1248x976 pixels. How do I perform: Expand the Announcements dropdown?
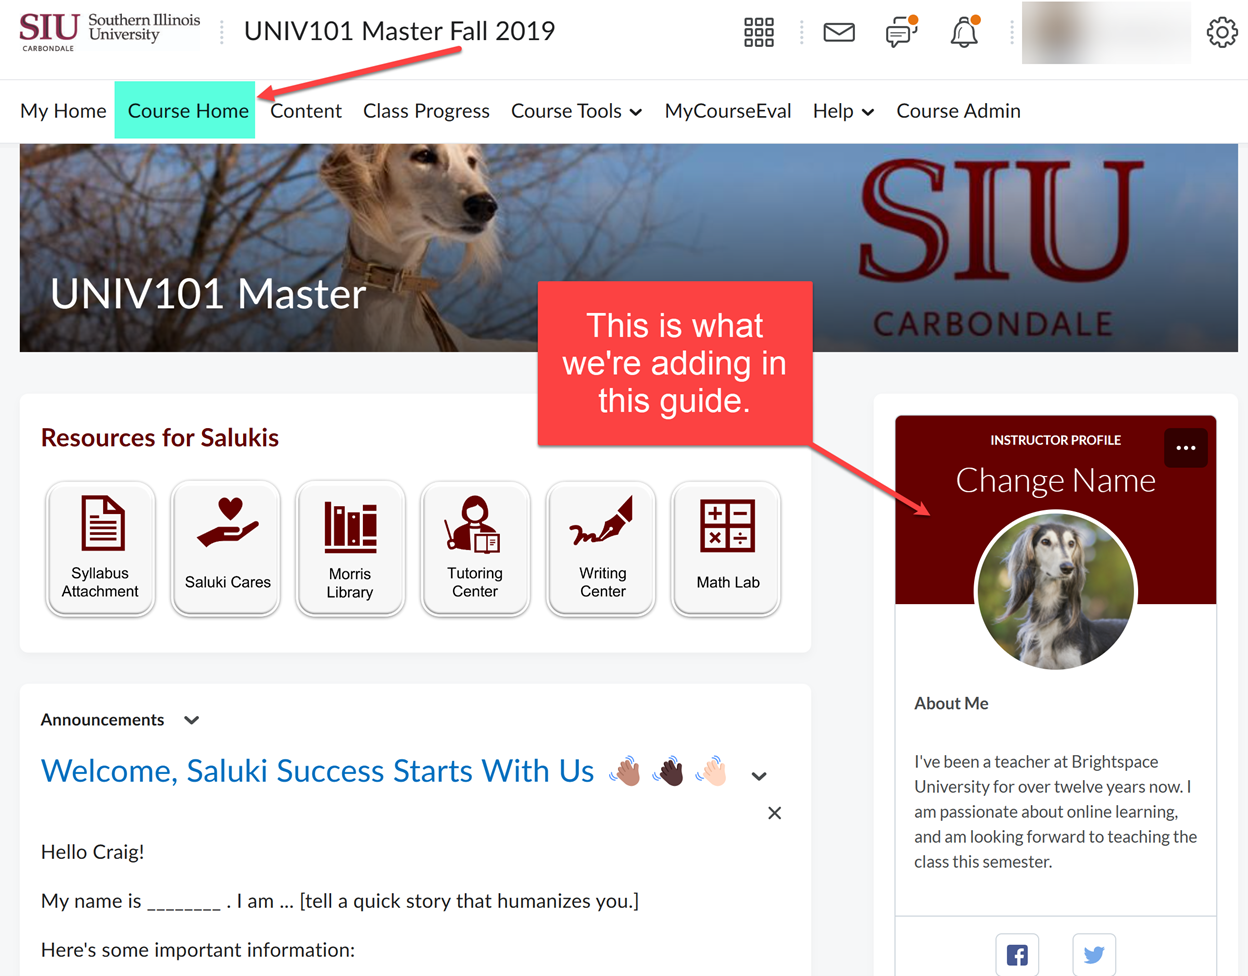point(190,720)
